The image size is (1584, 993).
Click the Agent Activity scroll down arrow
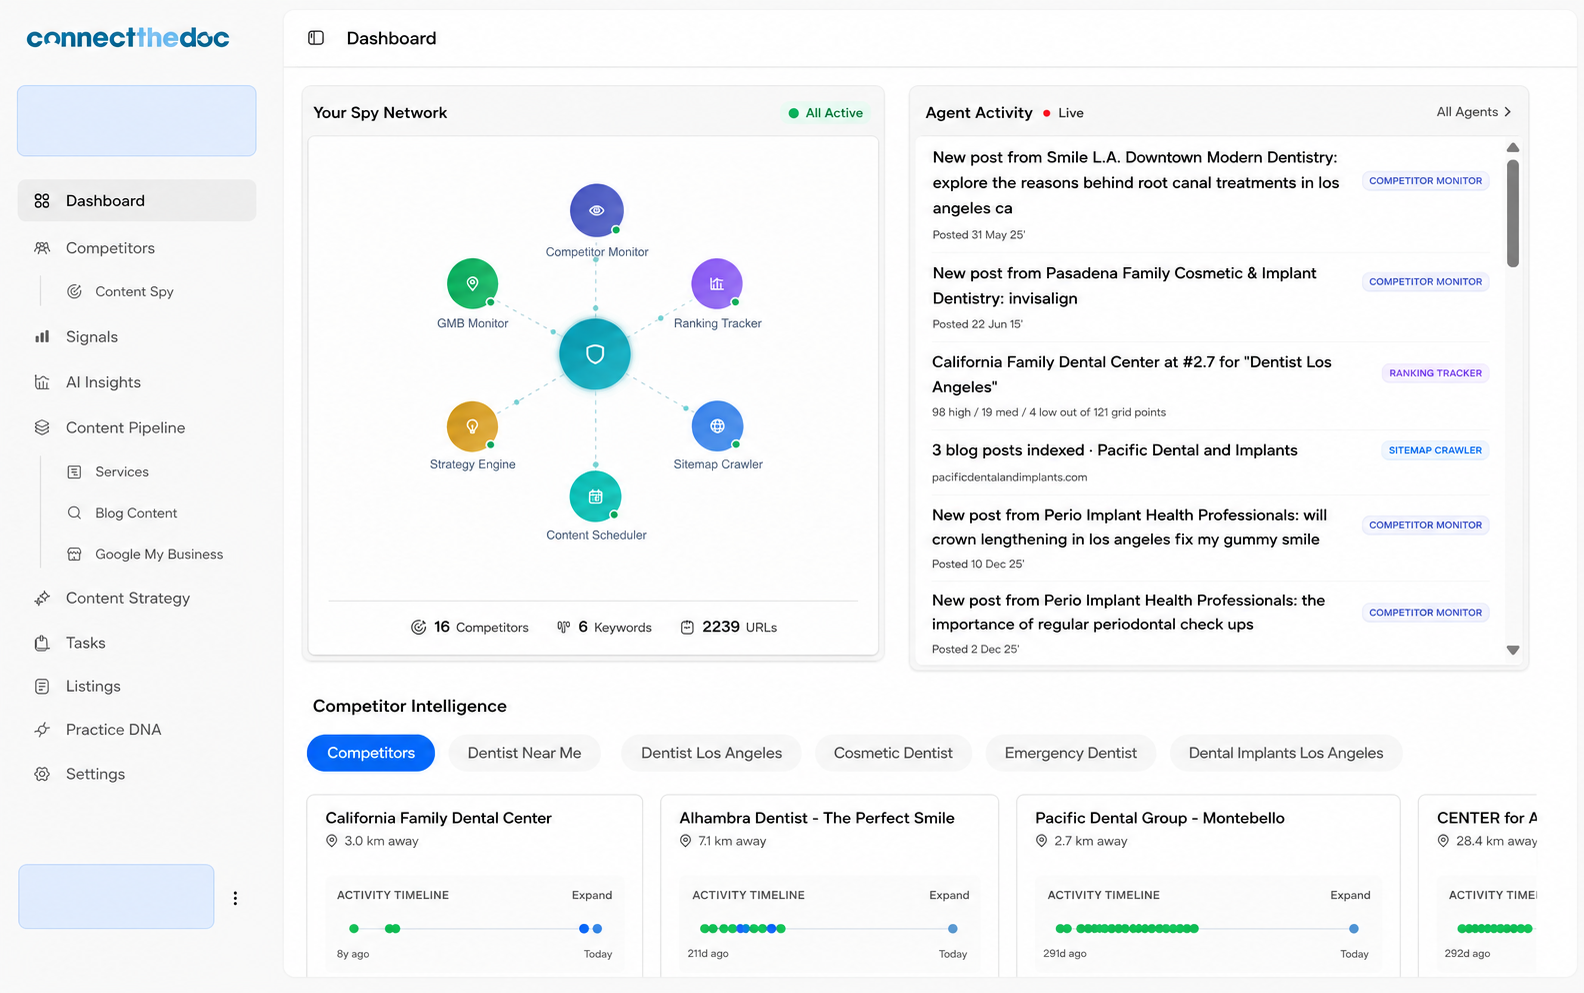1513,650
